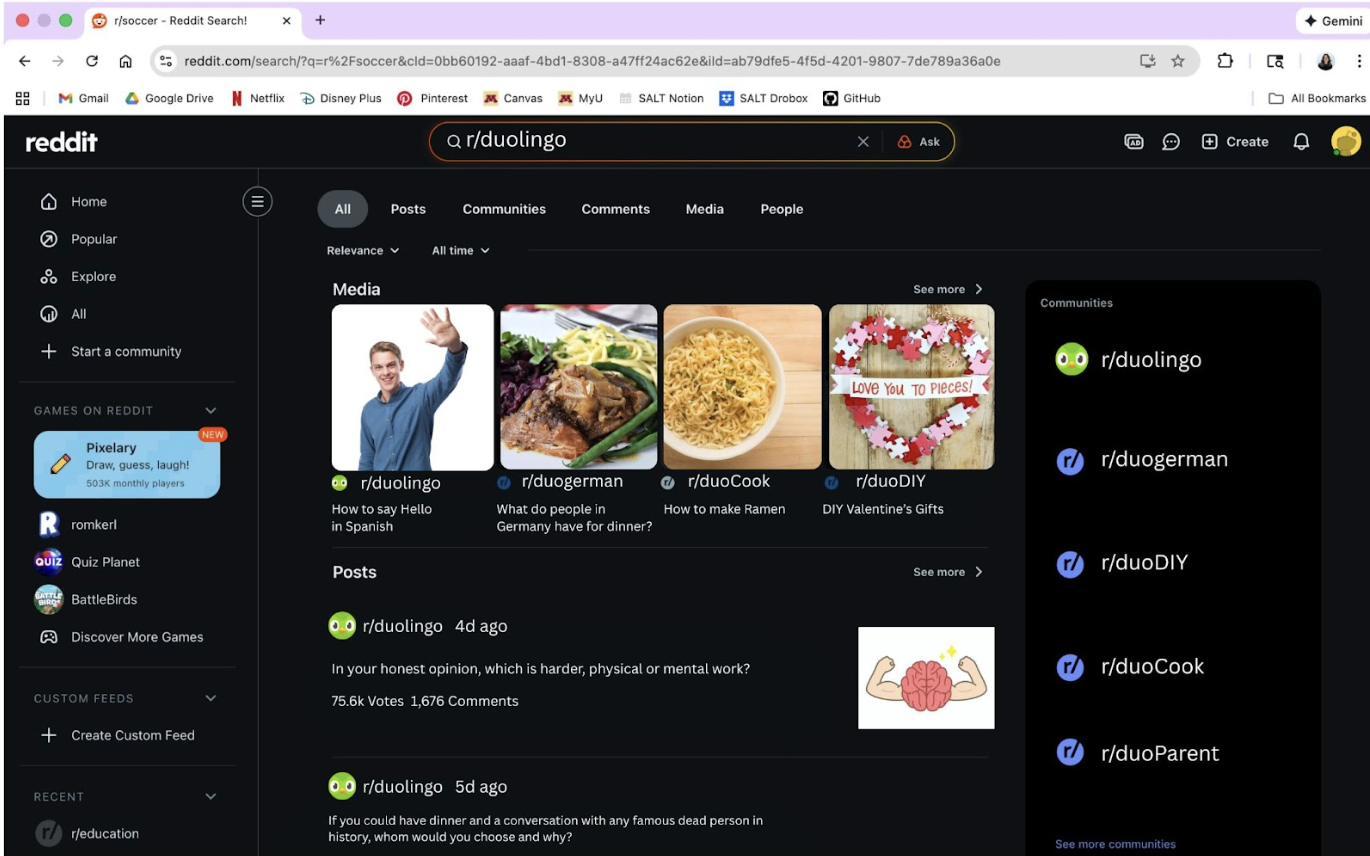Viewport: 1370px width, 856px height.
Task: Reload the page in browser
Action: (x=92, y=61)
